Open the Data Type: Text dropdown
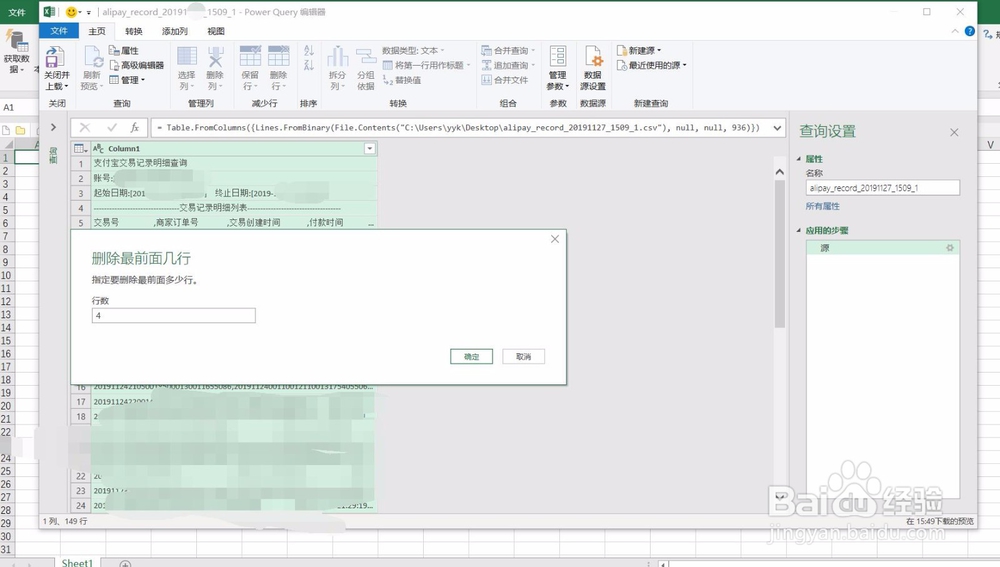 413,50
